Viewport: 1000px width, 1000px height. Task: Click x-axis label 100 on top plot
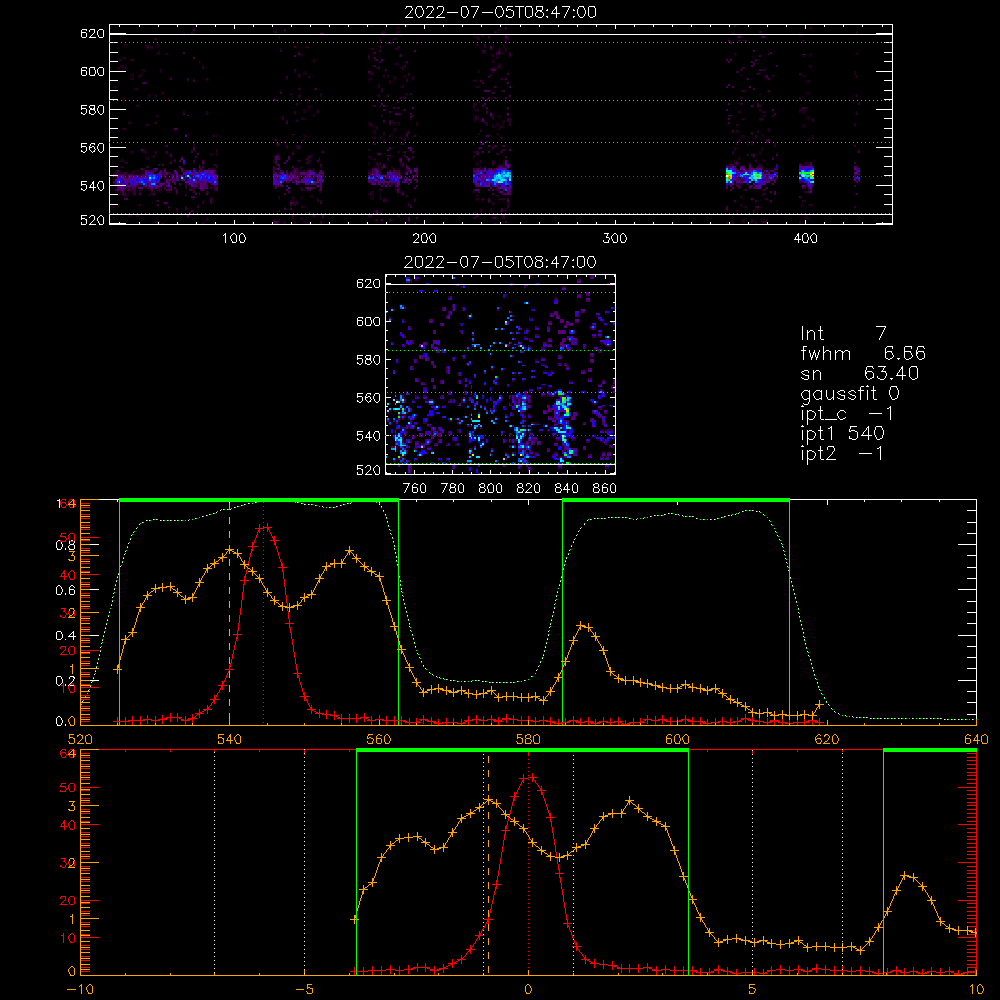point(234,239)
